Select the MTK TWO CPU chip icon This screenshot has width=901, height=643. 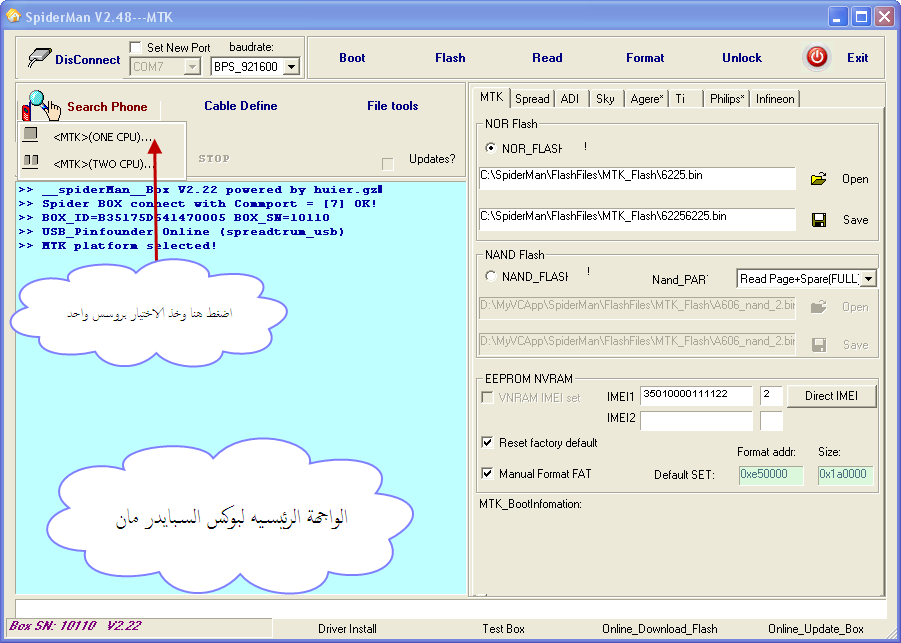[31, 162]
